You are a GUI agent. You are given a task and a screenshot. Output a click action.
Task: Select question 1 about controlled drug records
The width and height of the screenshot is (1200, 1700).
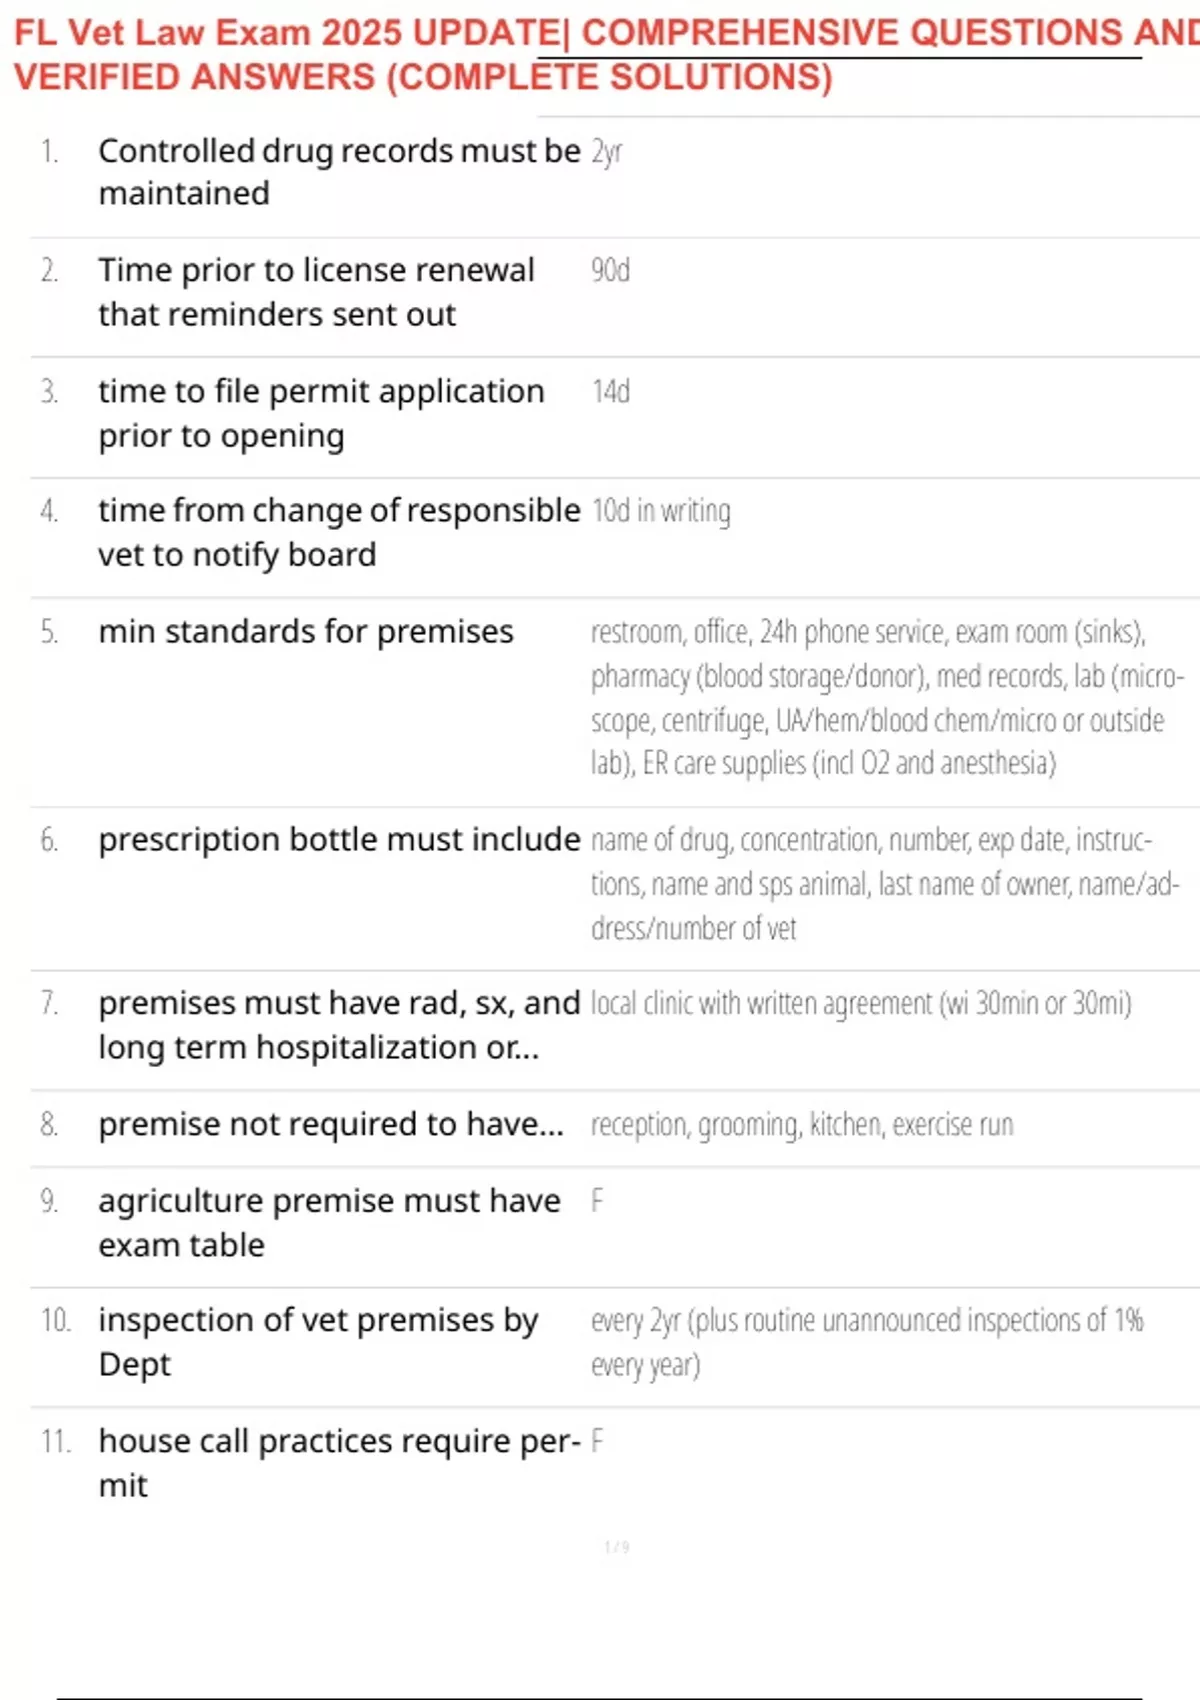pos(338,172)
